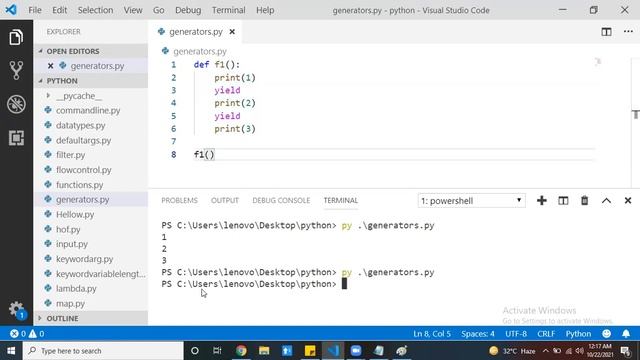
Task: Select language mode Python in status bar
Action: (x=578, y=334)
